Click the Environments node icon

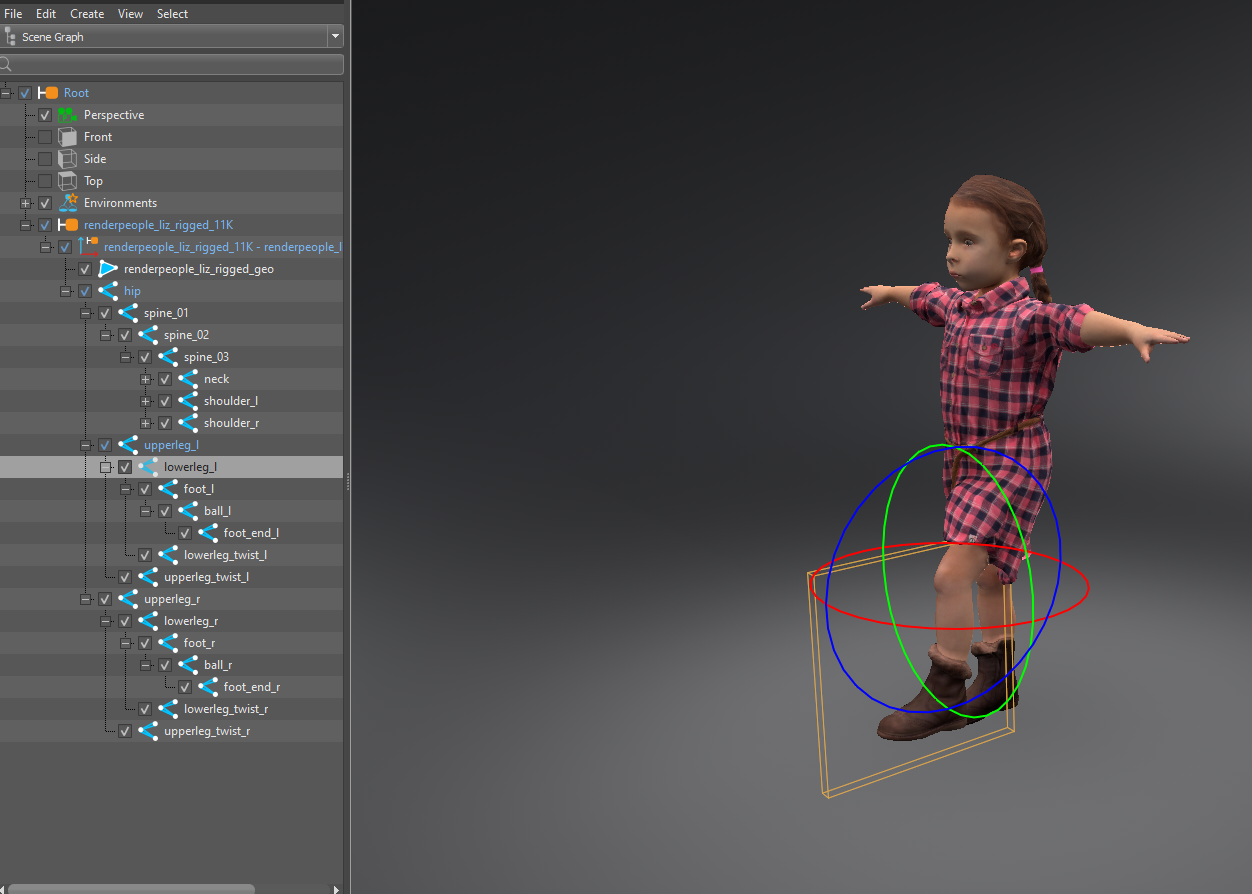click(x=68, y=202)
